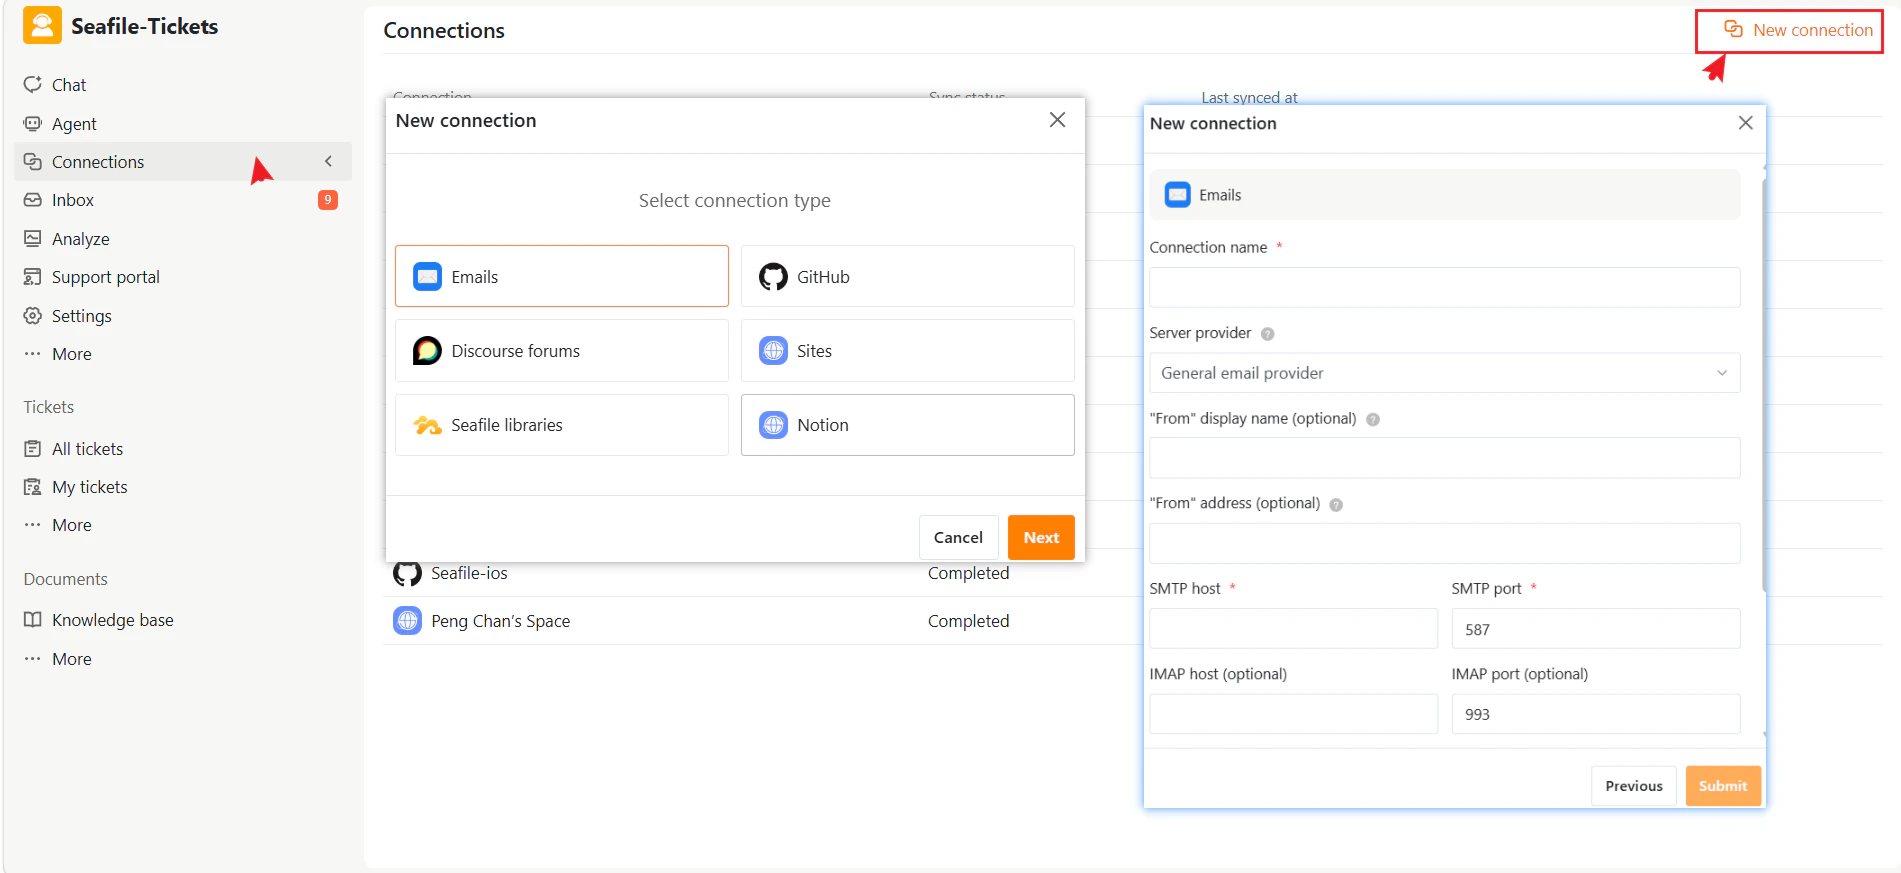Click the orange Next button
1901x873 pixels.
(1041, 538)
